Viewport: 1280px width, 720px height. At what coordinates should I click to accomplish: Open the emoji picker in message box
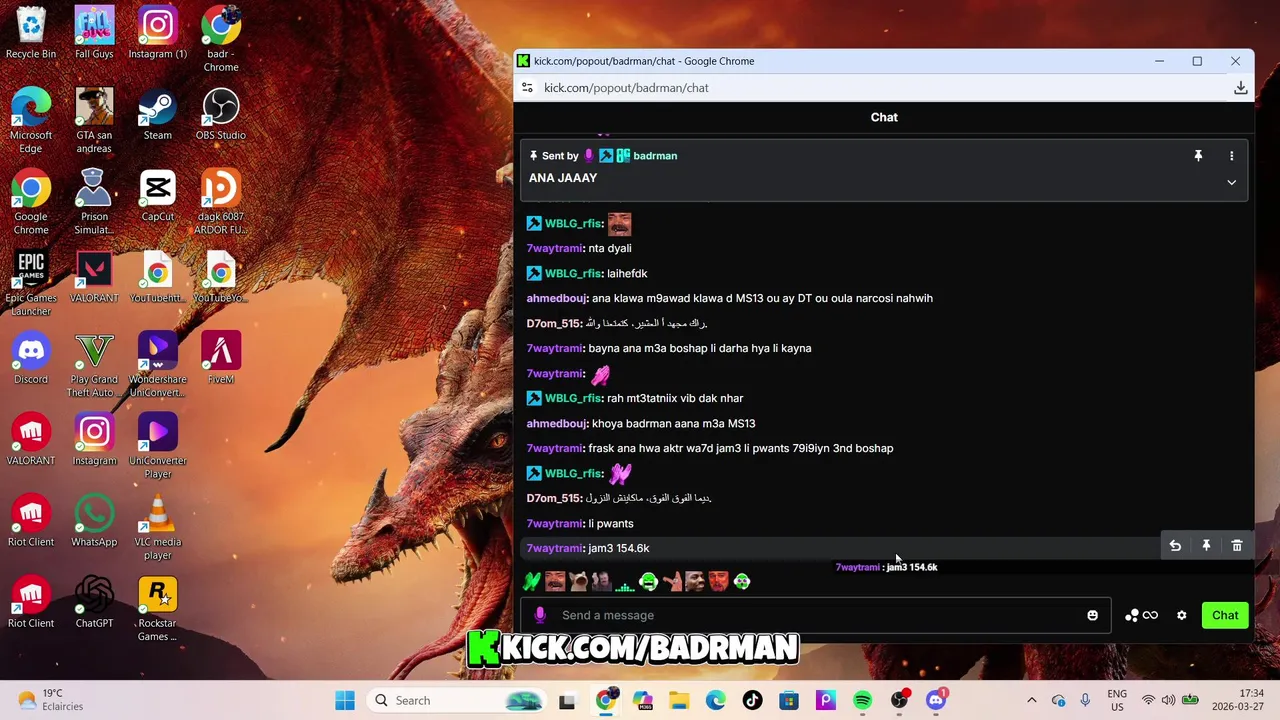pos(1092,615)
